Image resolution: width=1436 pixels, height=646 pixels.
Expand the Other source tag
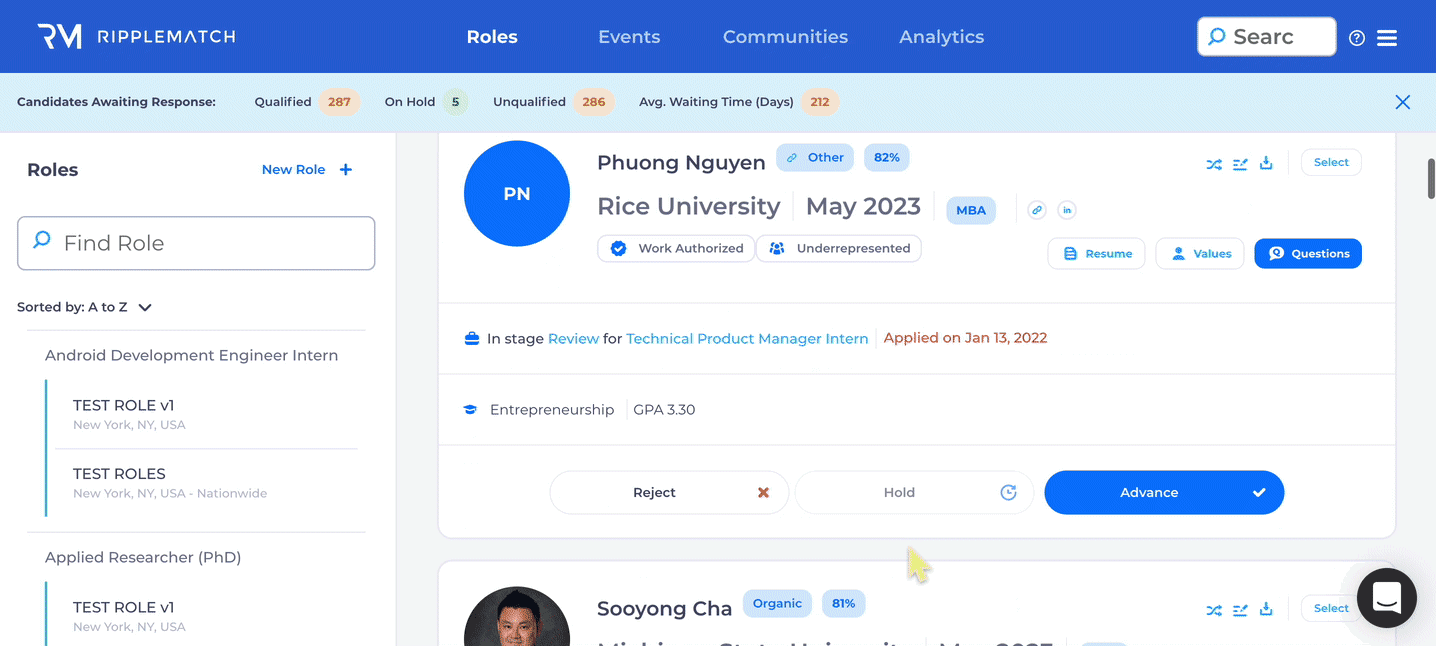coord(814,157)
